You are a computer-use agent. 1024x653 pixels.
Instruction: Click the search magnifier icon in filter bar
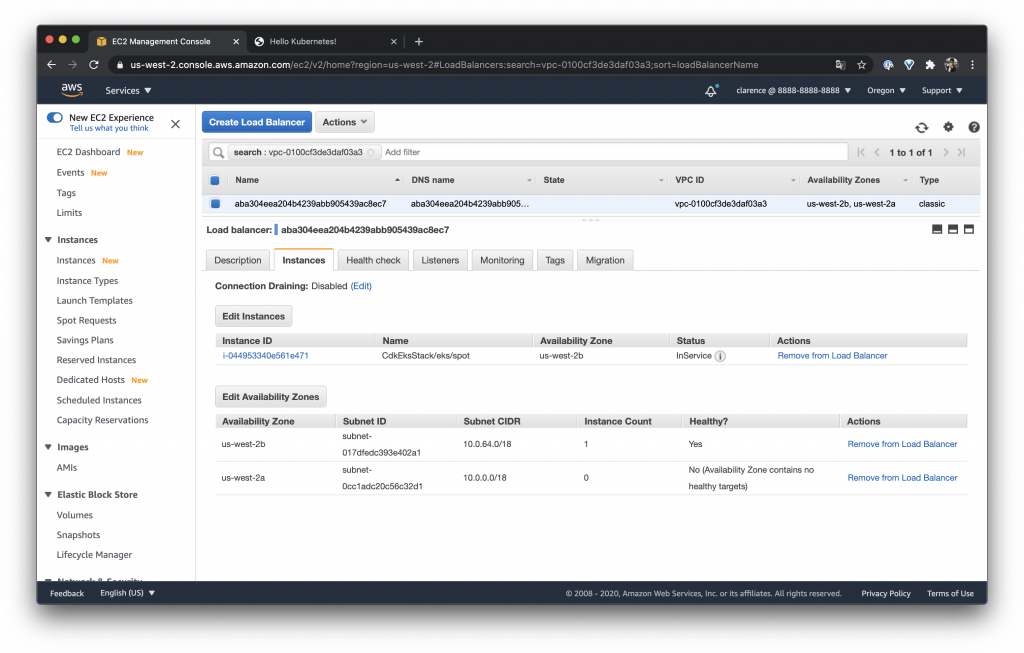(x=218, y=152)
